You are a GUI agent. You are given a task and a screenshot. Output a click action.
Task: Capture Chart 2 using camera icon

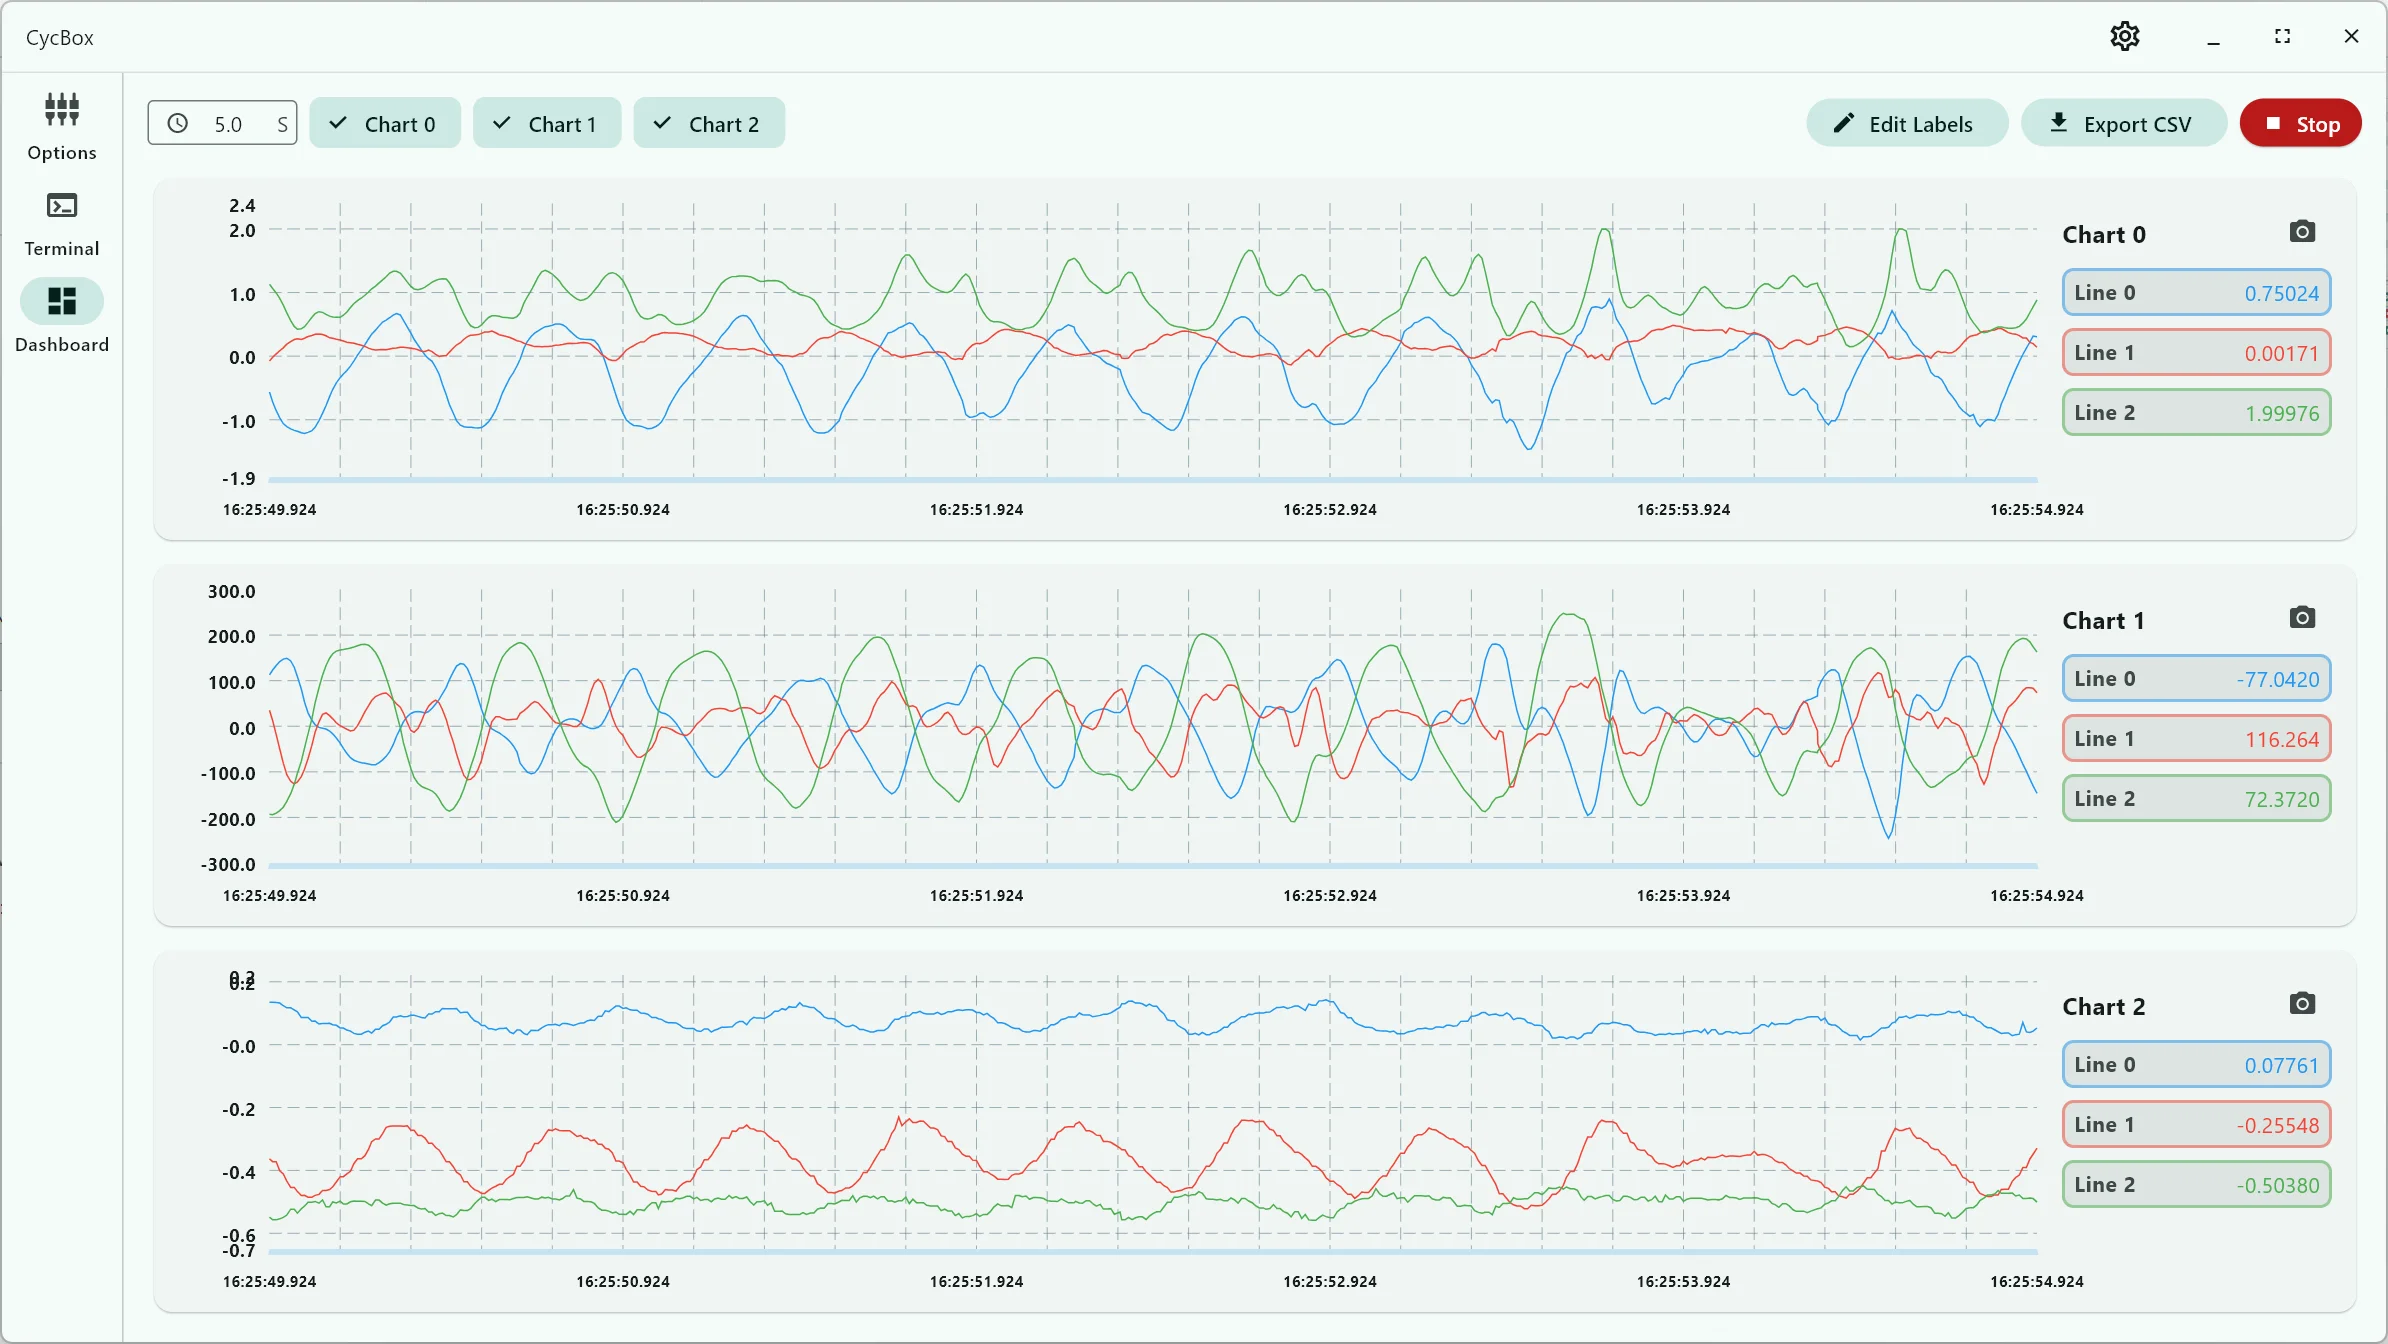[x=2302, y=1004]
